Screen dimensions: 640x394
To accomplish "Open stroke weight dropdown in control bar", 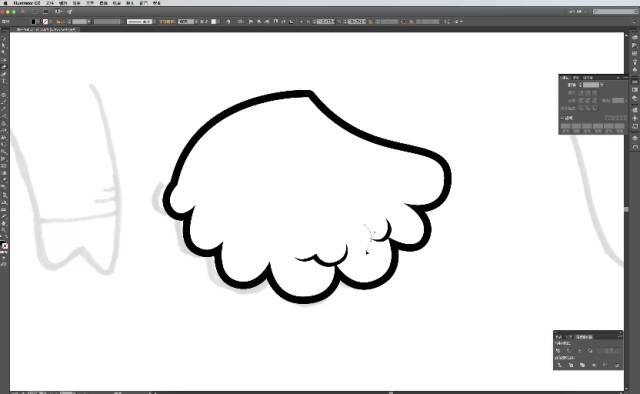I will pos(89,21).
